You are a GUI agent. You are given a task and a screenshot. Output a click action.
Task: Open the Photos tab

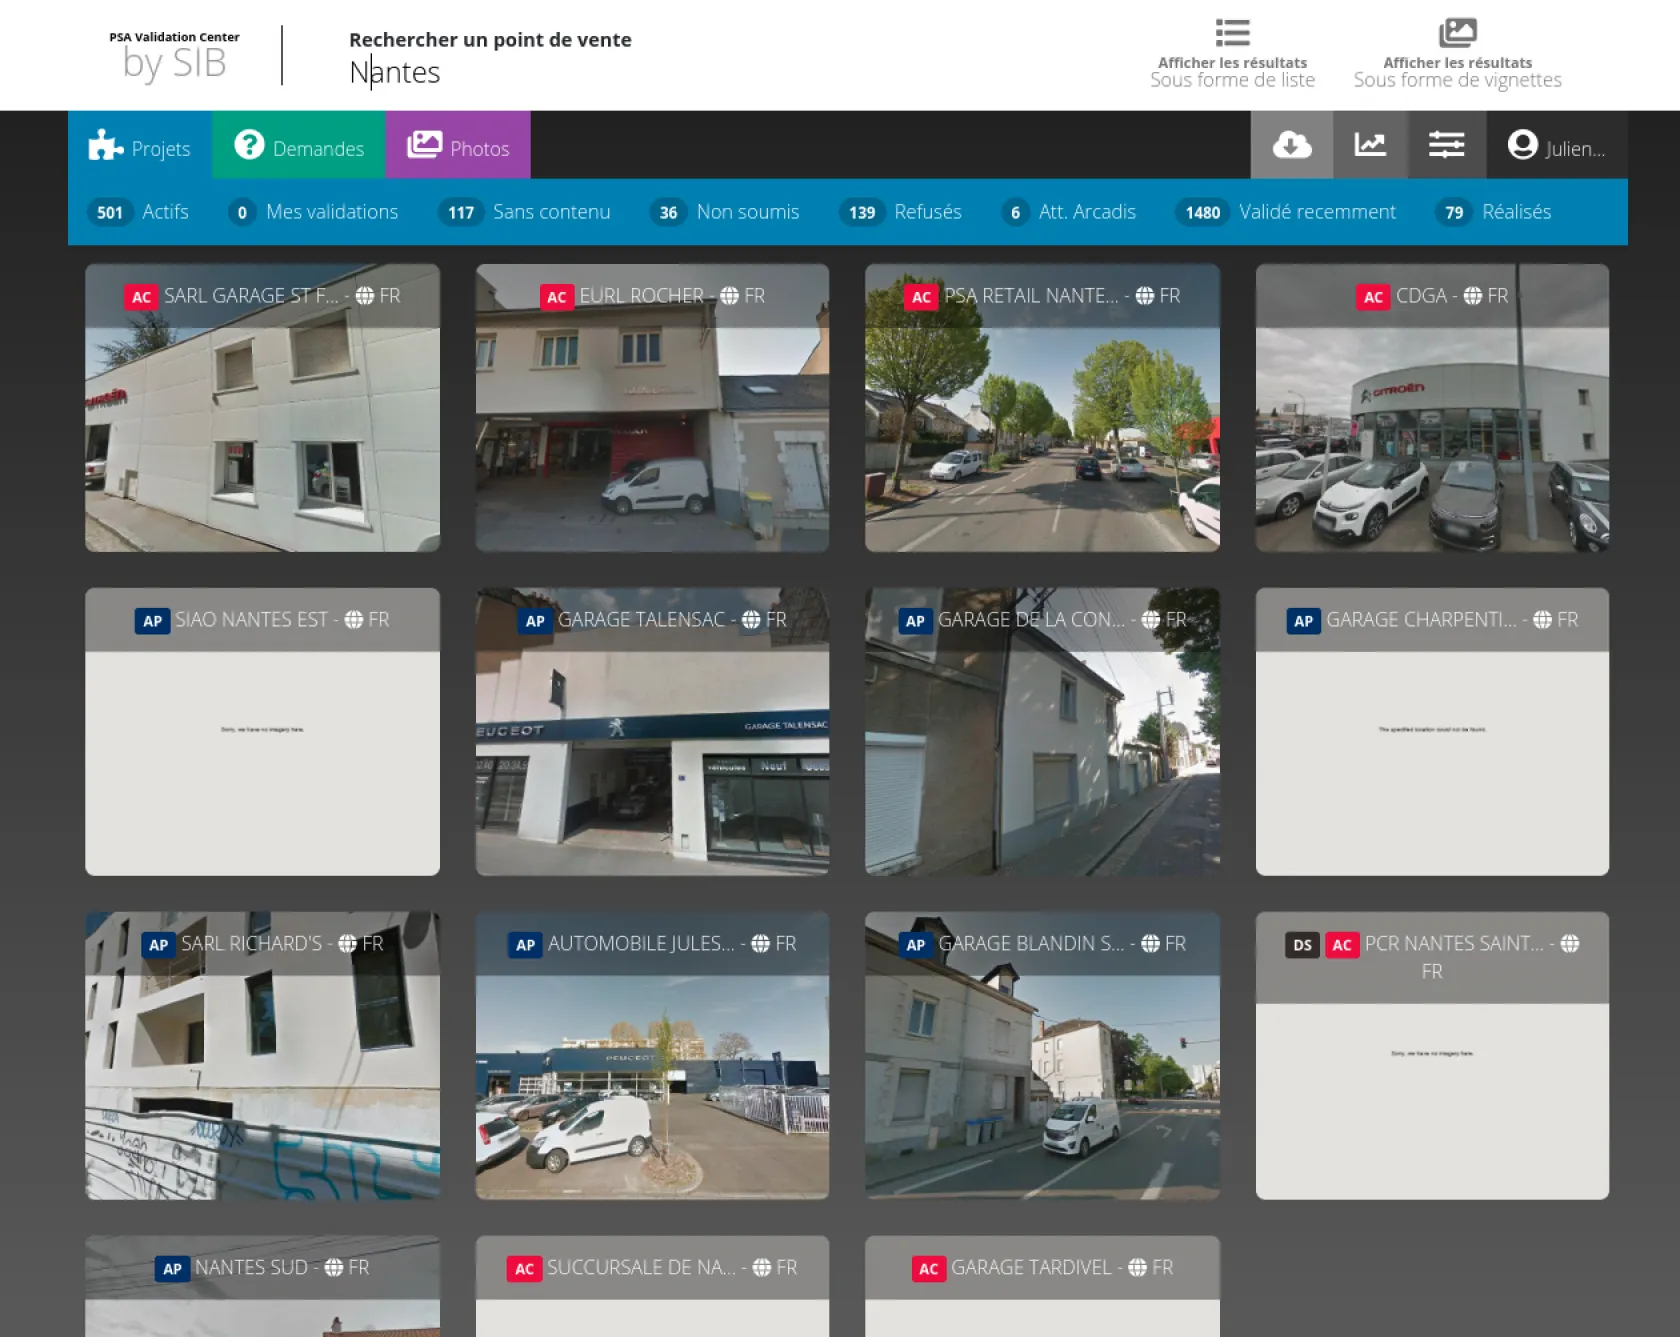[x=458, y=146]
